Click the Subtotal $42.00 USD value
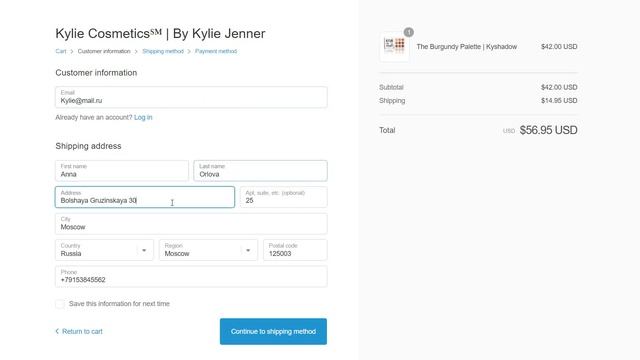The height and width of the screenshot is (360, 640). point(559,87)
